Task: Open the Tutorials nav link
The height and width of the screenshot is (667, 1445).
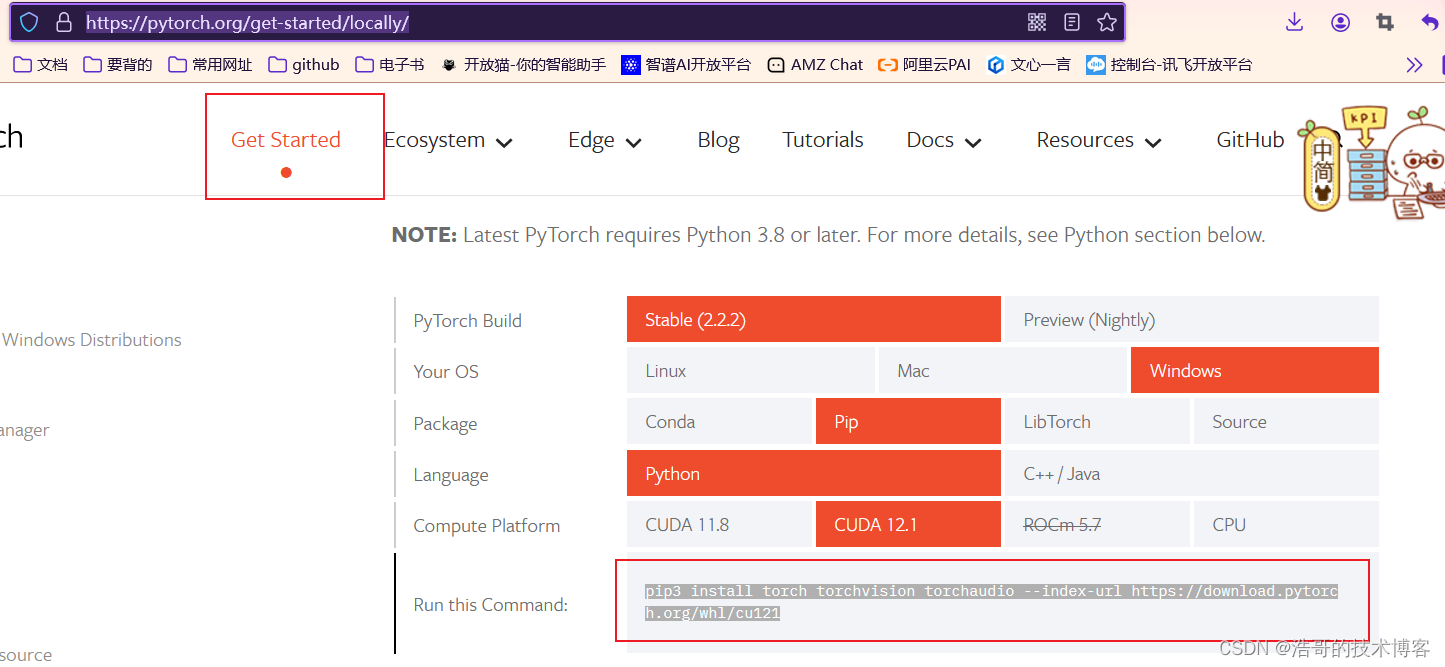Action: [x=823, y=140]
